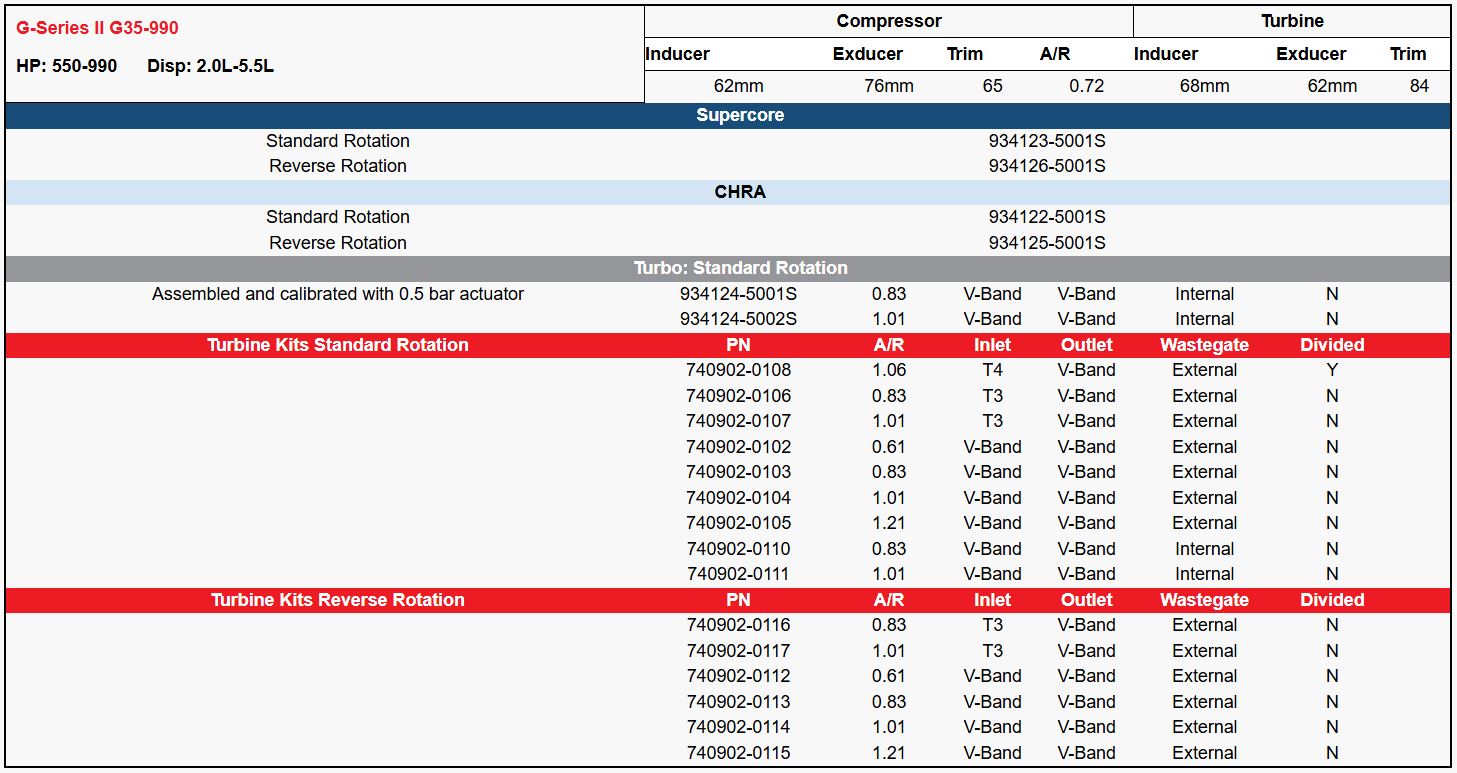Click the HP: 550-990 label
This screenshot has height=773, width=1457.
[x=67, y=66]
